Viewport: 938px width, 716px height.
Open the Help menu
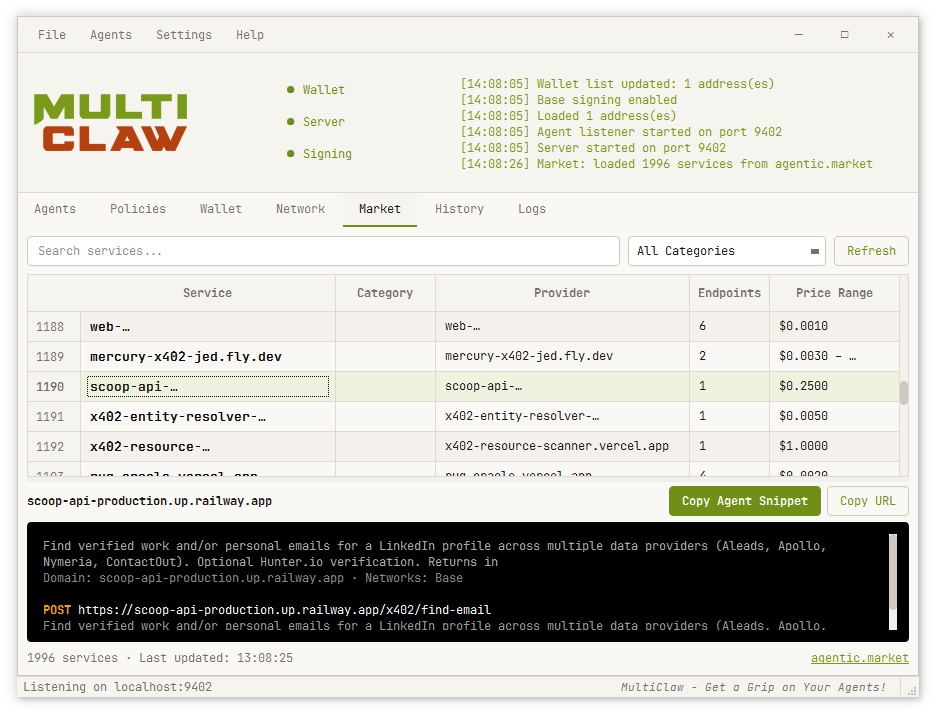(249, 35)
